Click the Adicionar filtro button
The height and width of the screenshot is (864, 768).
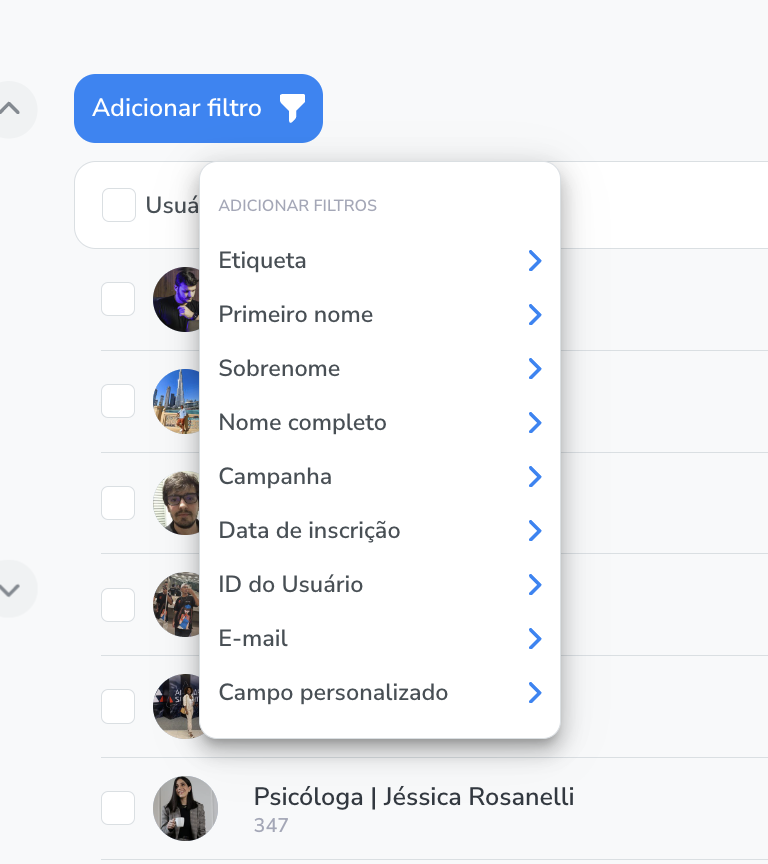pos(198,109)
